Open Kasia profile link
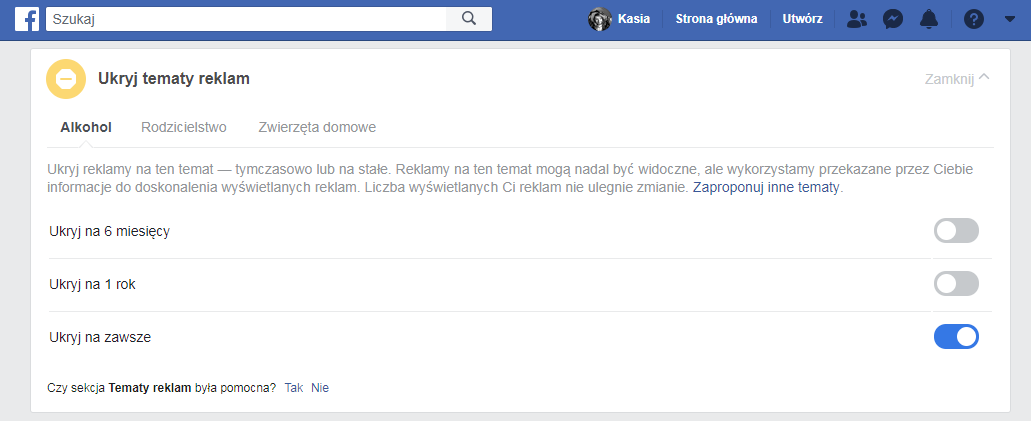 click(634, 19)
